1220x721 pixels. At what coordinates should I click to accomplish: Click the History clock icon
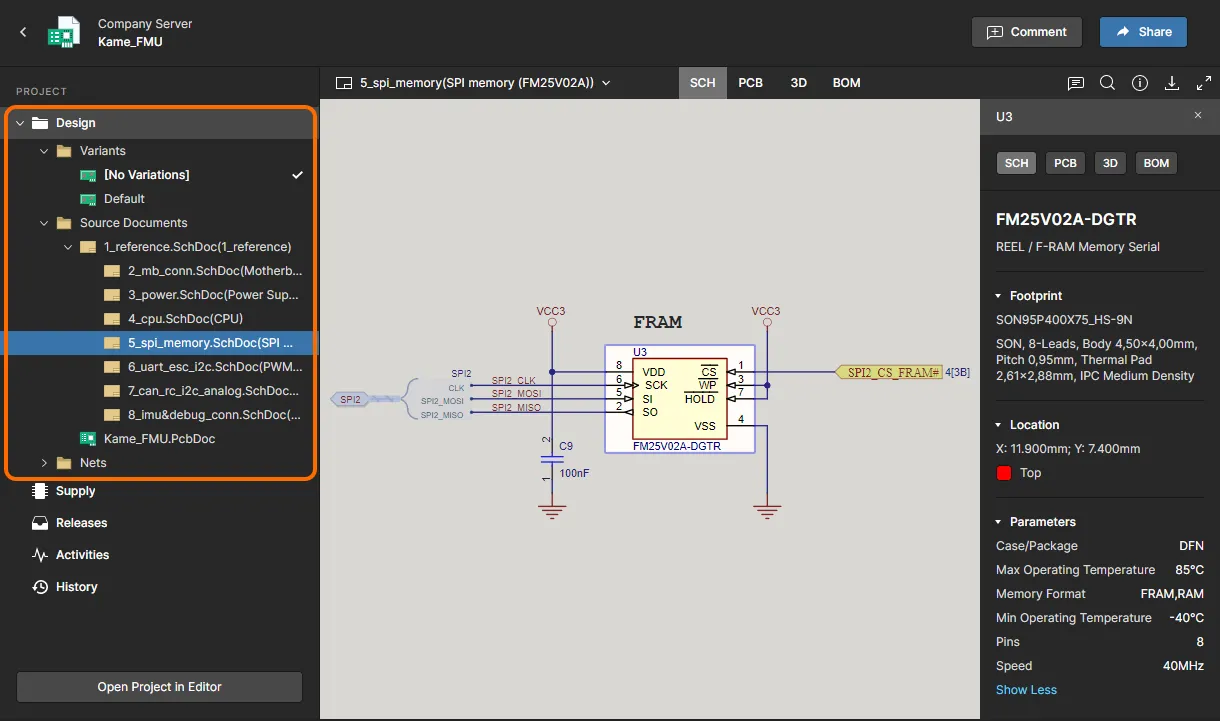(x=40, y=587)
